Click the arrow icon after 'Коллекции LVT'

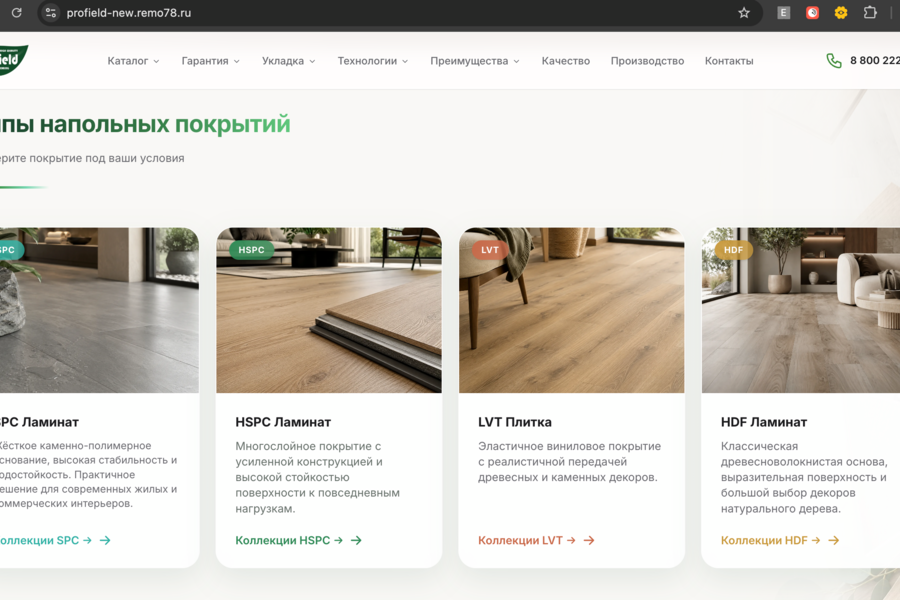click(x=589, y=540)
